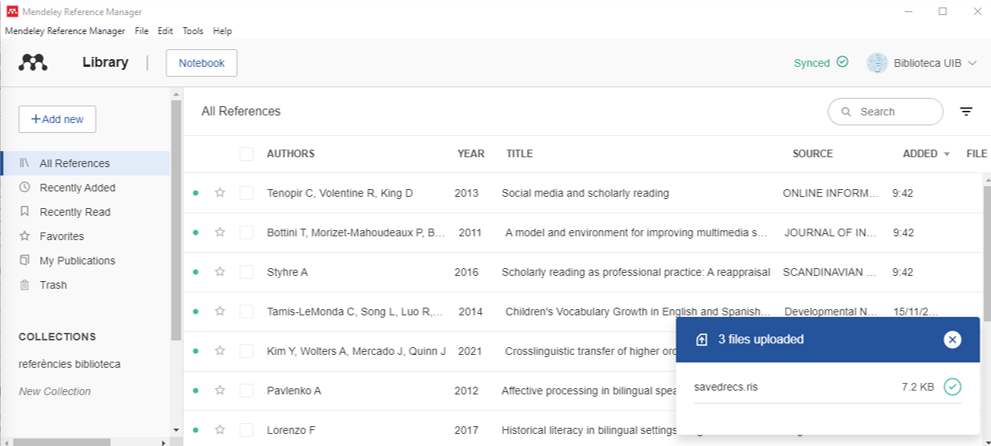The height and width of the screenshot is (446, 991).
Task: Click the Add new button
Action: coord(57,119)
